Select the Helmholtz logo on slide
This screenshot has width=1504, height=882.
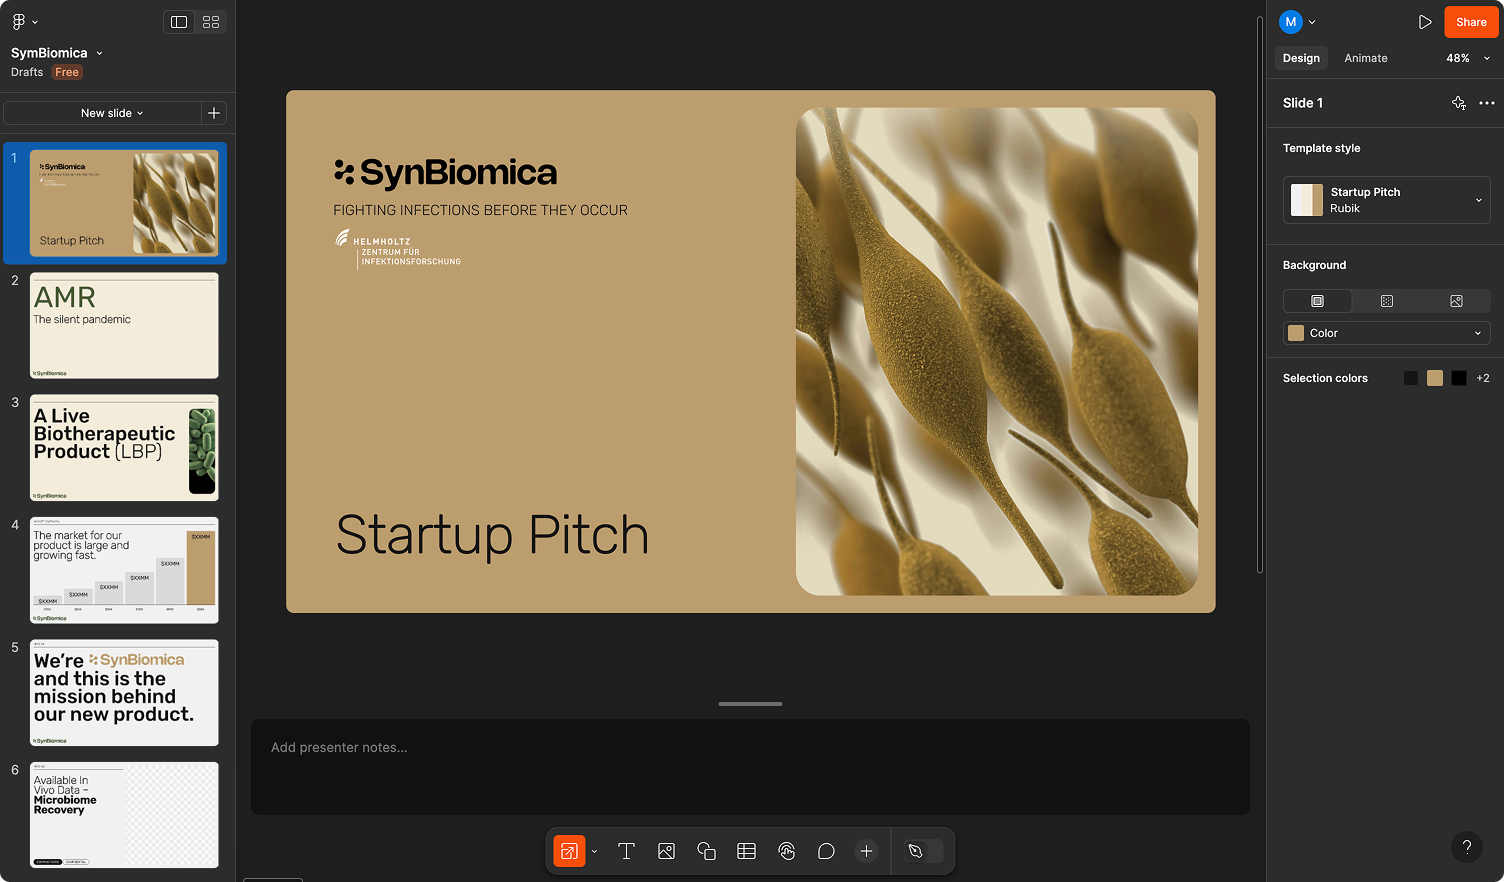click(398, 249)
